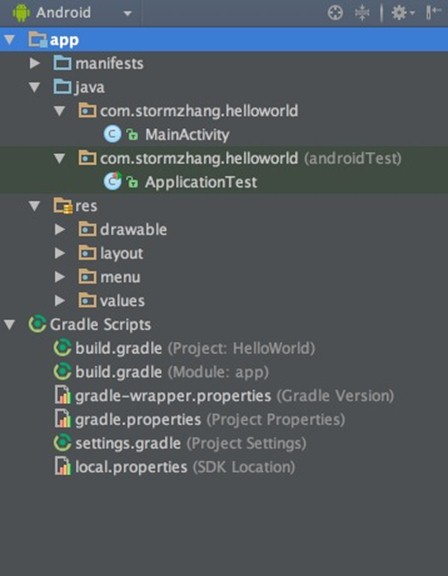
Task: Click the main com.stormzhang.helloworld package icon
Action: (87, 111)
